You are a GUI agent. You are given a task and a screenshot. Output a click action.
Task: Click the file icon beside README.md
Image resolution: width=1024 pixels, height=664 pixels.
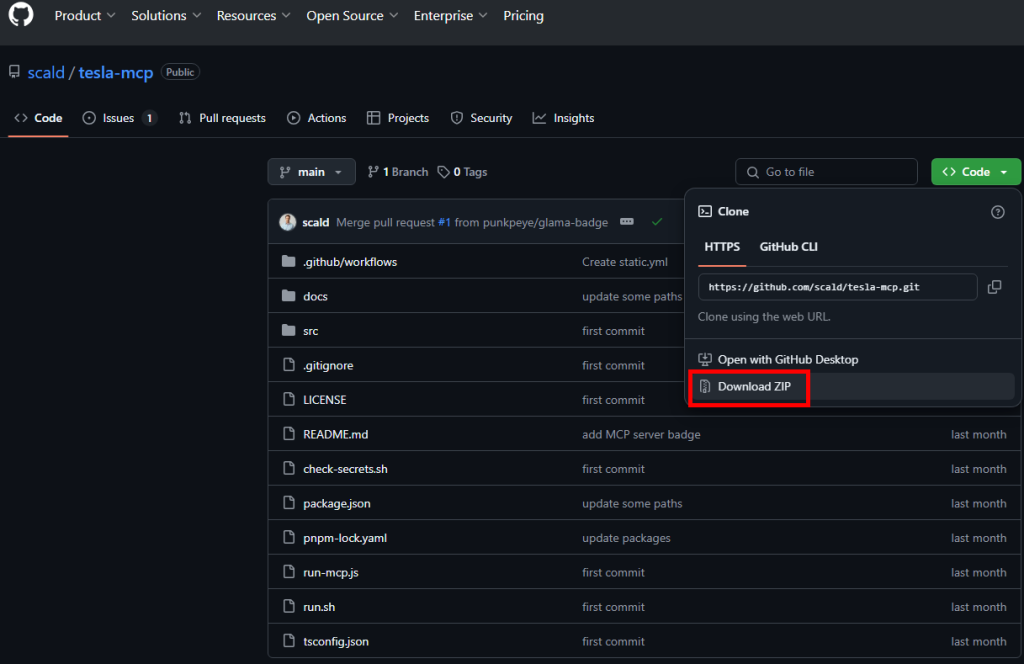289,434
